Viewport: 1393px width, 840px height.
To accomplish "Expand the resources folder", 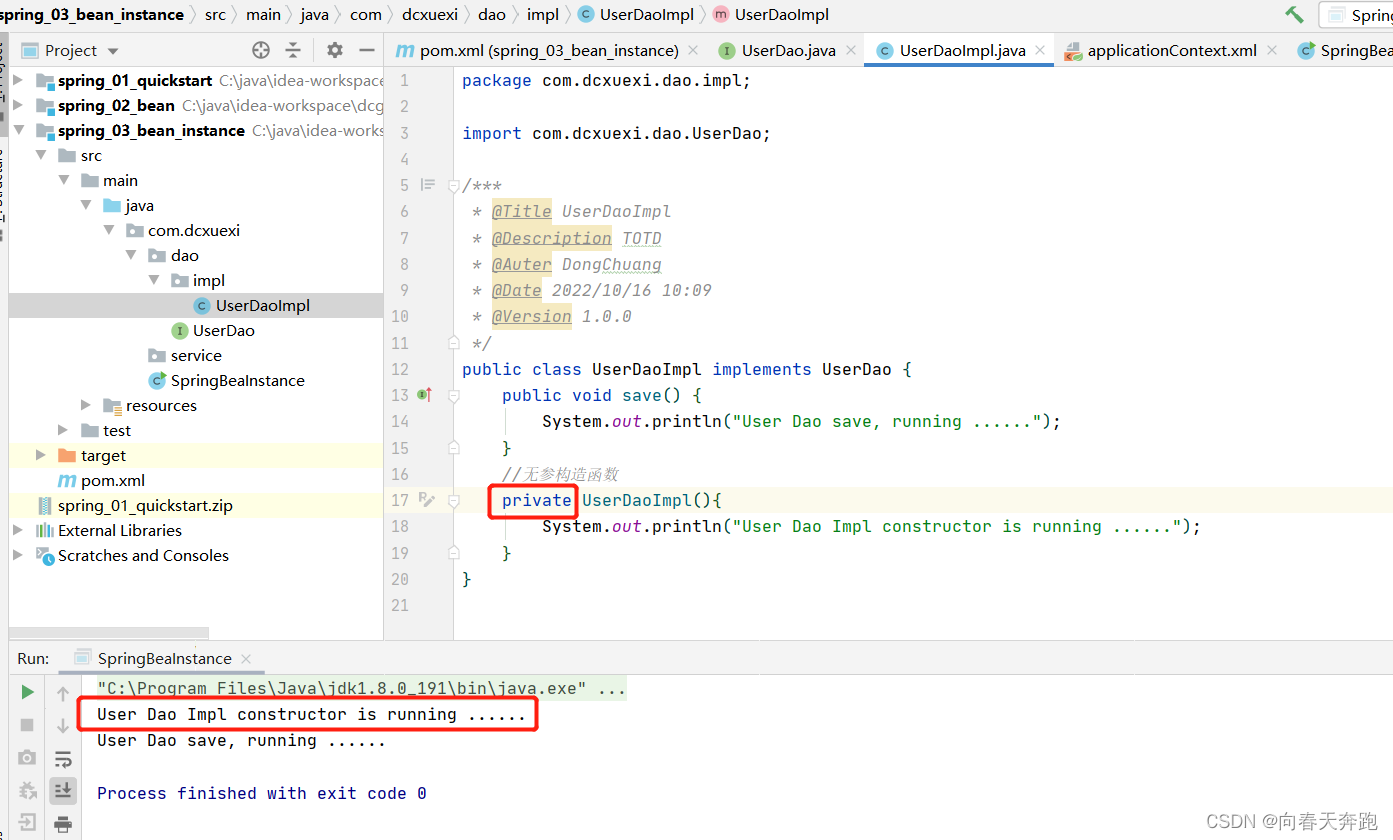I will [86, 406].
